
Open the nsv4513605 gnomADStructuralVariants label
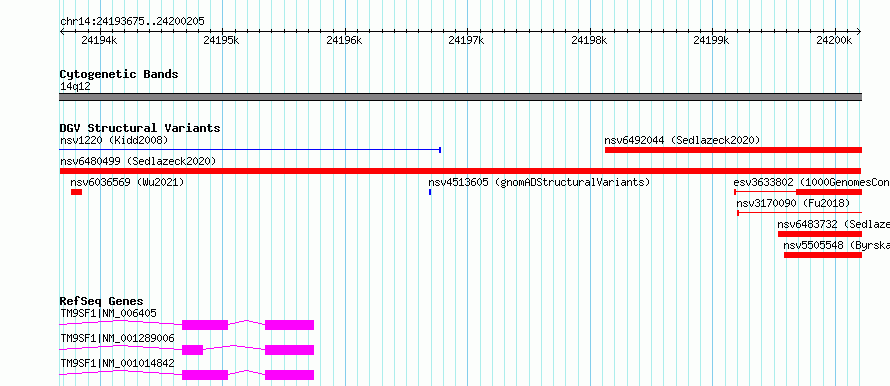click(539, 183)
